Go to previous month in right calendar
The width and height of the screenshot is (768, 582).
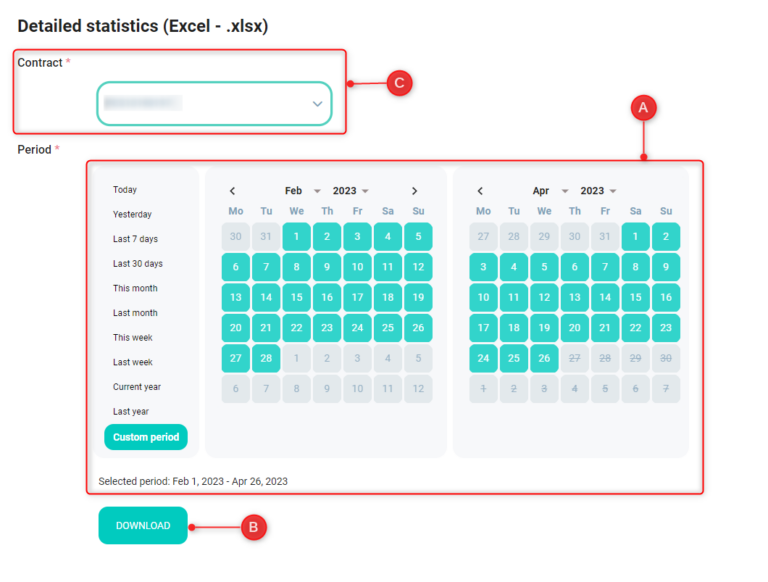point(480,191)
